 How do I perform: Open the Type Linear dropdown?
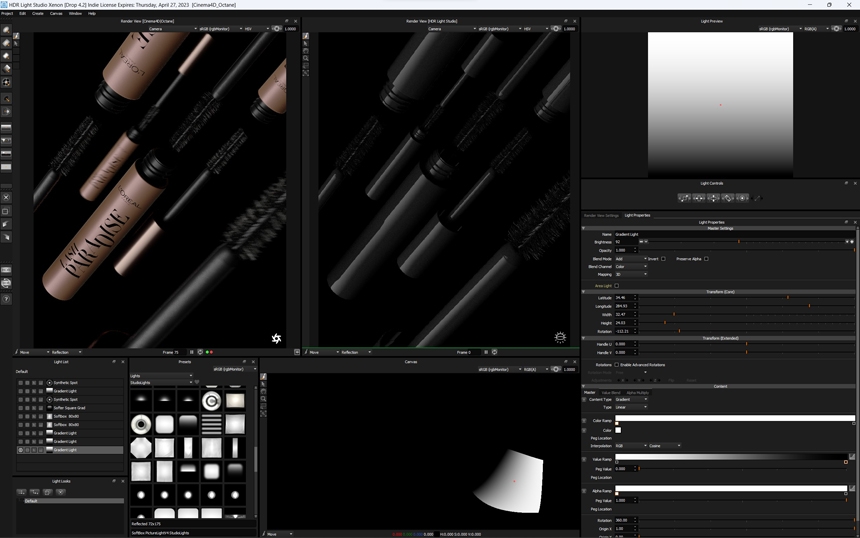point(631,407)
